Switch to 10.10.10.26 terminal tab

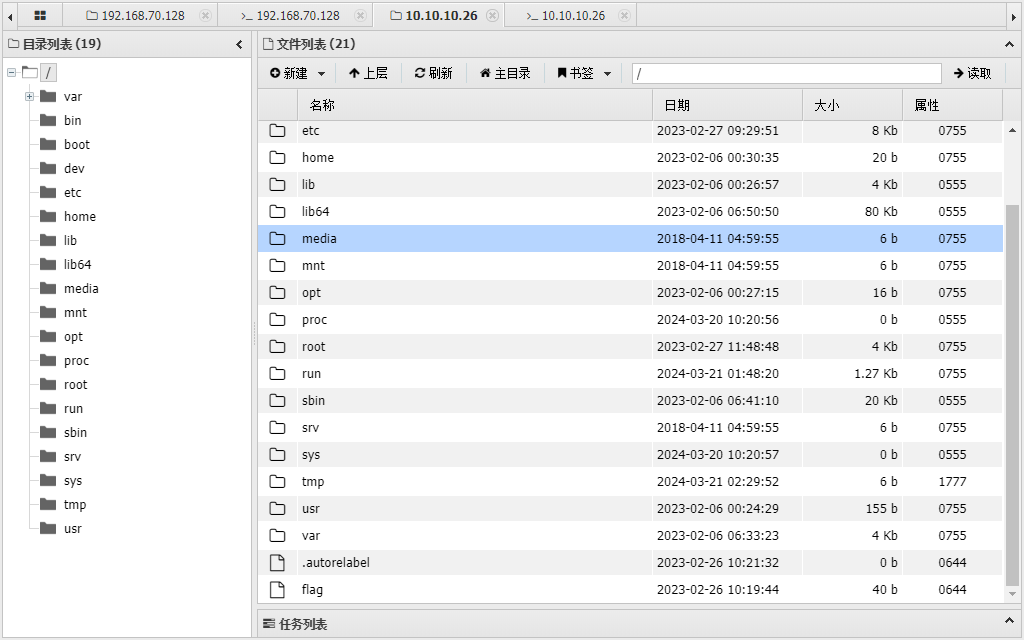(x=566, y=16)
